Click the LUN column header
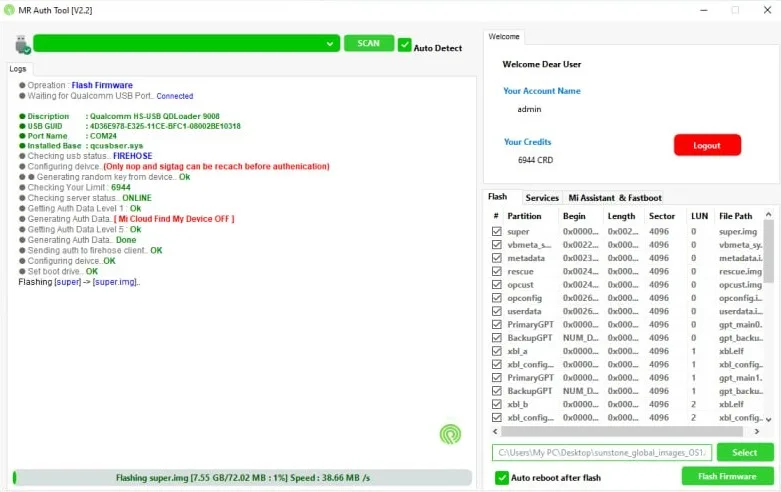This screenshot has height=492, width=781. coord(699,216)
